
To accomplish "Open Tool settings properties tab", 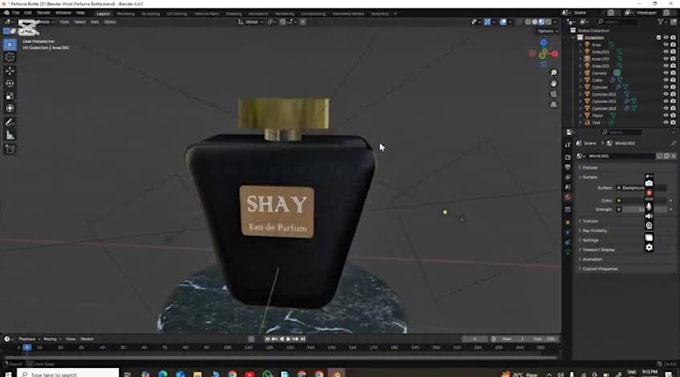I will click(x=568, y=145).
